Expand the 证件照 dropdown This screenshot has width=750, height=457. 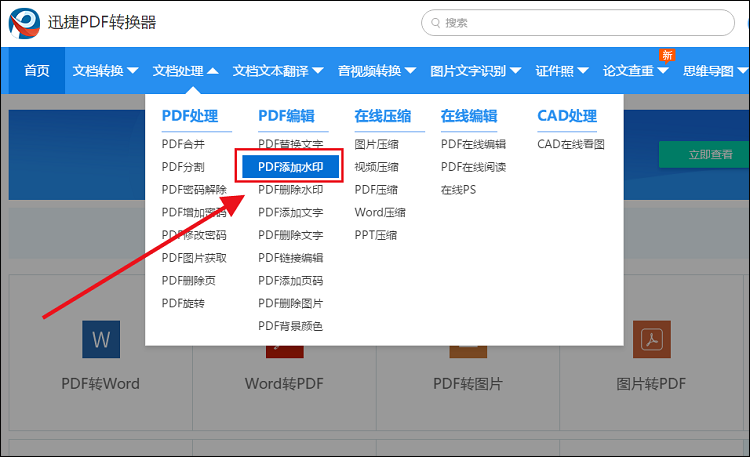coord(562,71)
